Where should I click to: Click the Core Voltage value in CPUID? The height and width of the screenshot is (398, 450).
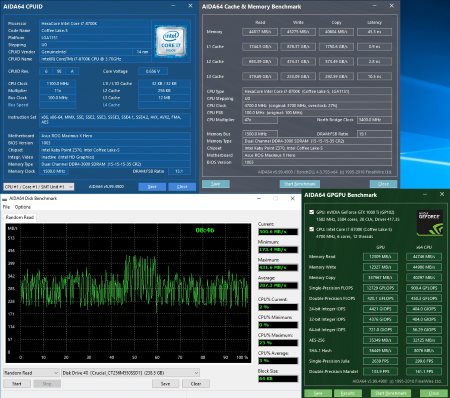[x=153, y=71]
